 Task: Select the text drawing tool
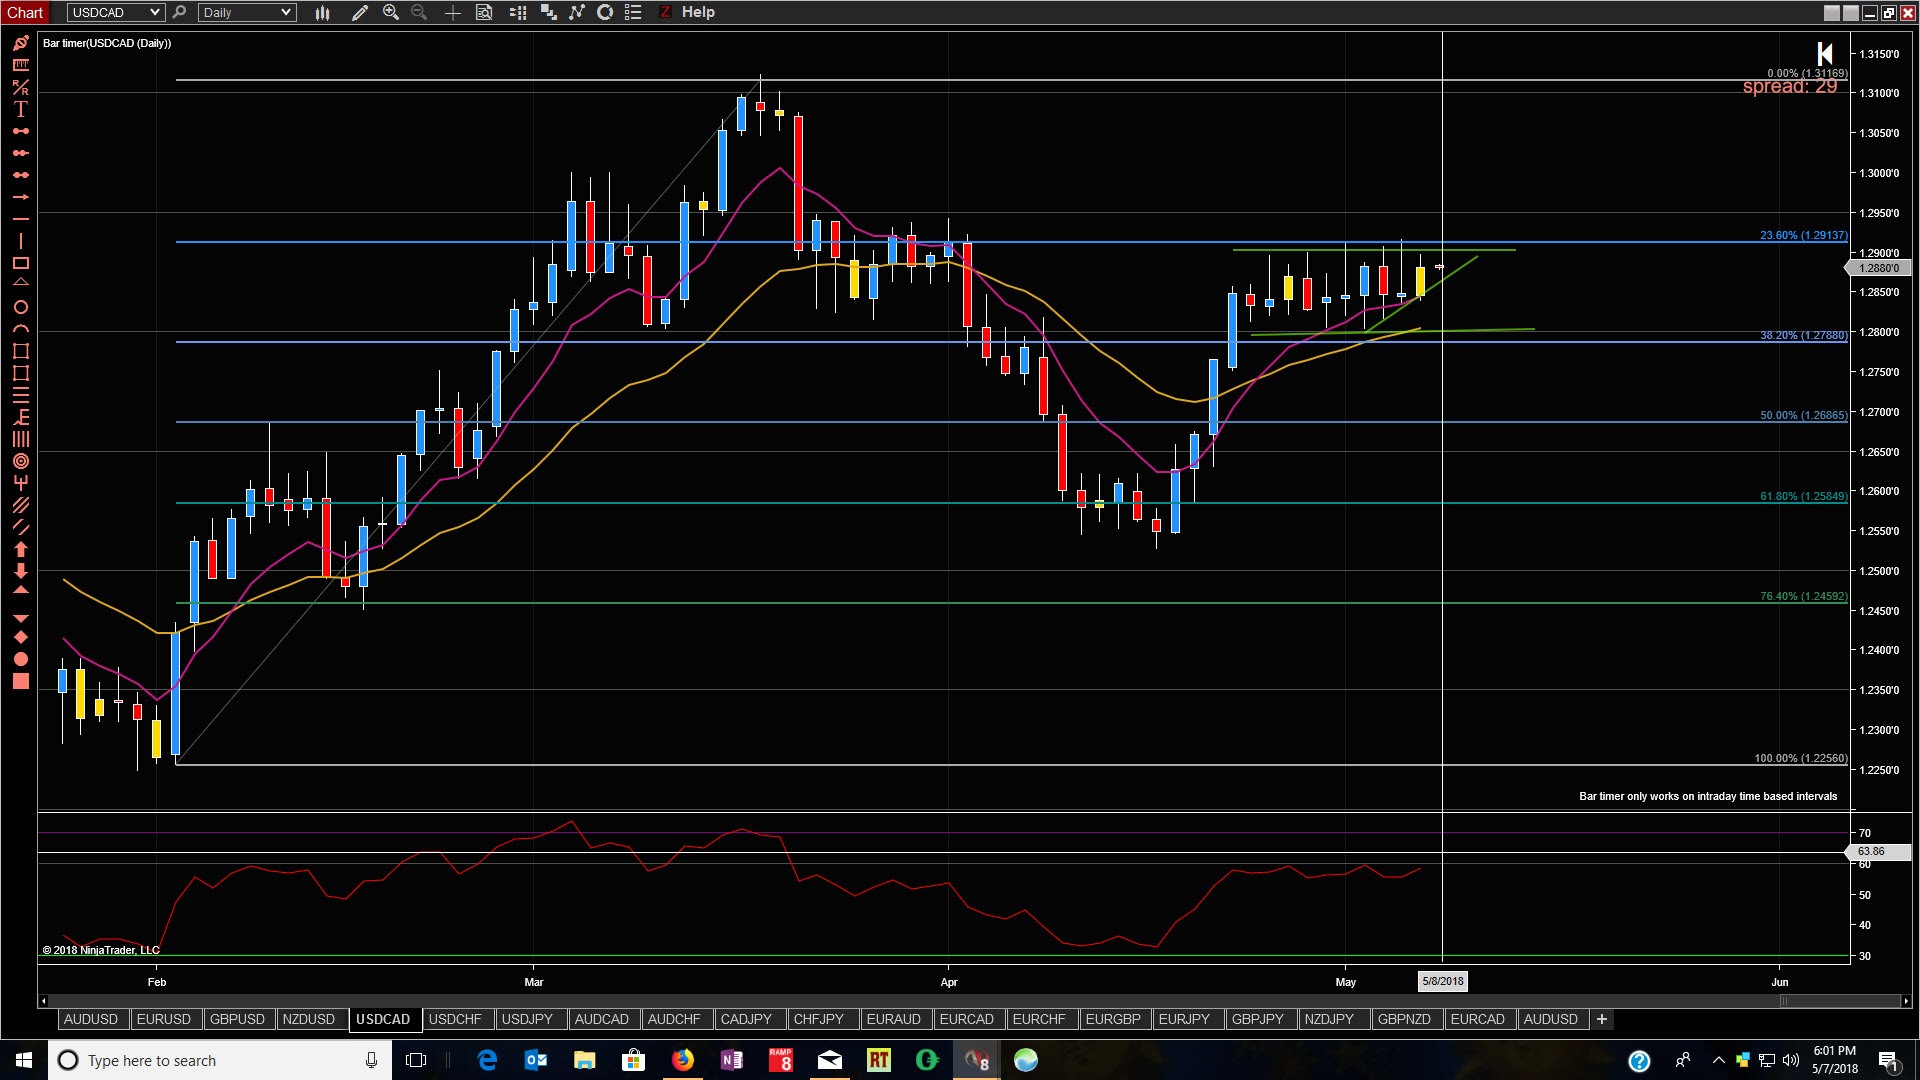click(x=20, y=109)
